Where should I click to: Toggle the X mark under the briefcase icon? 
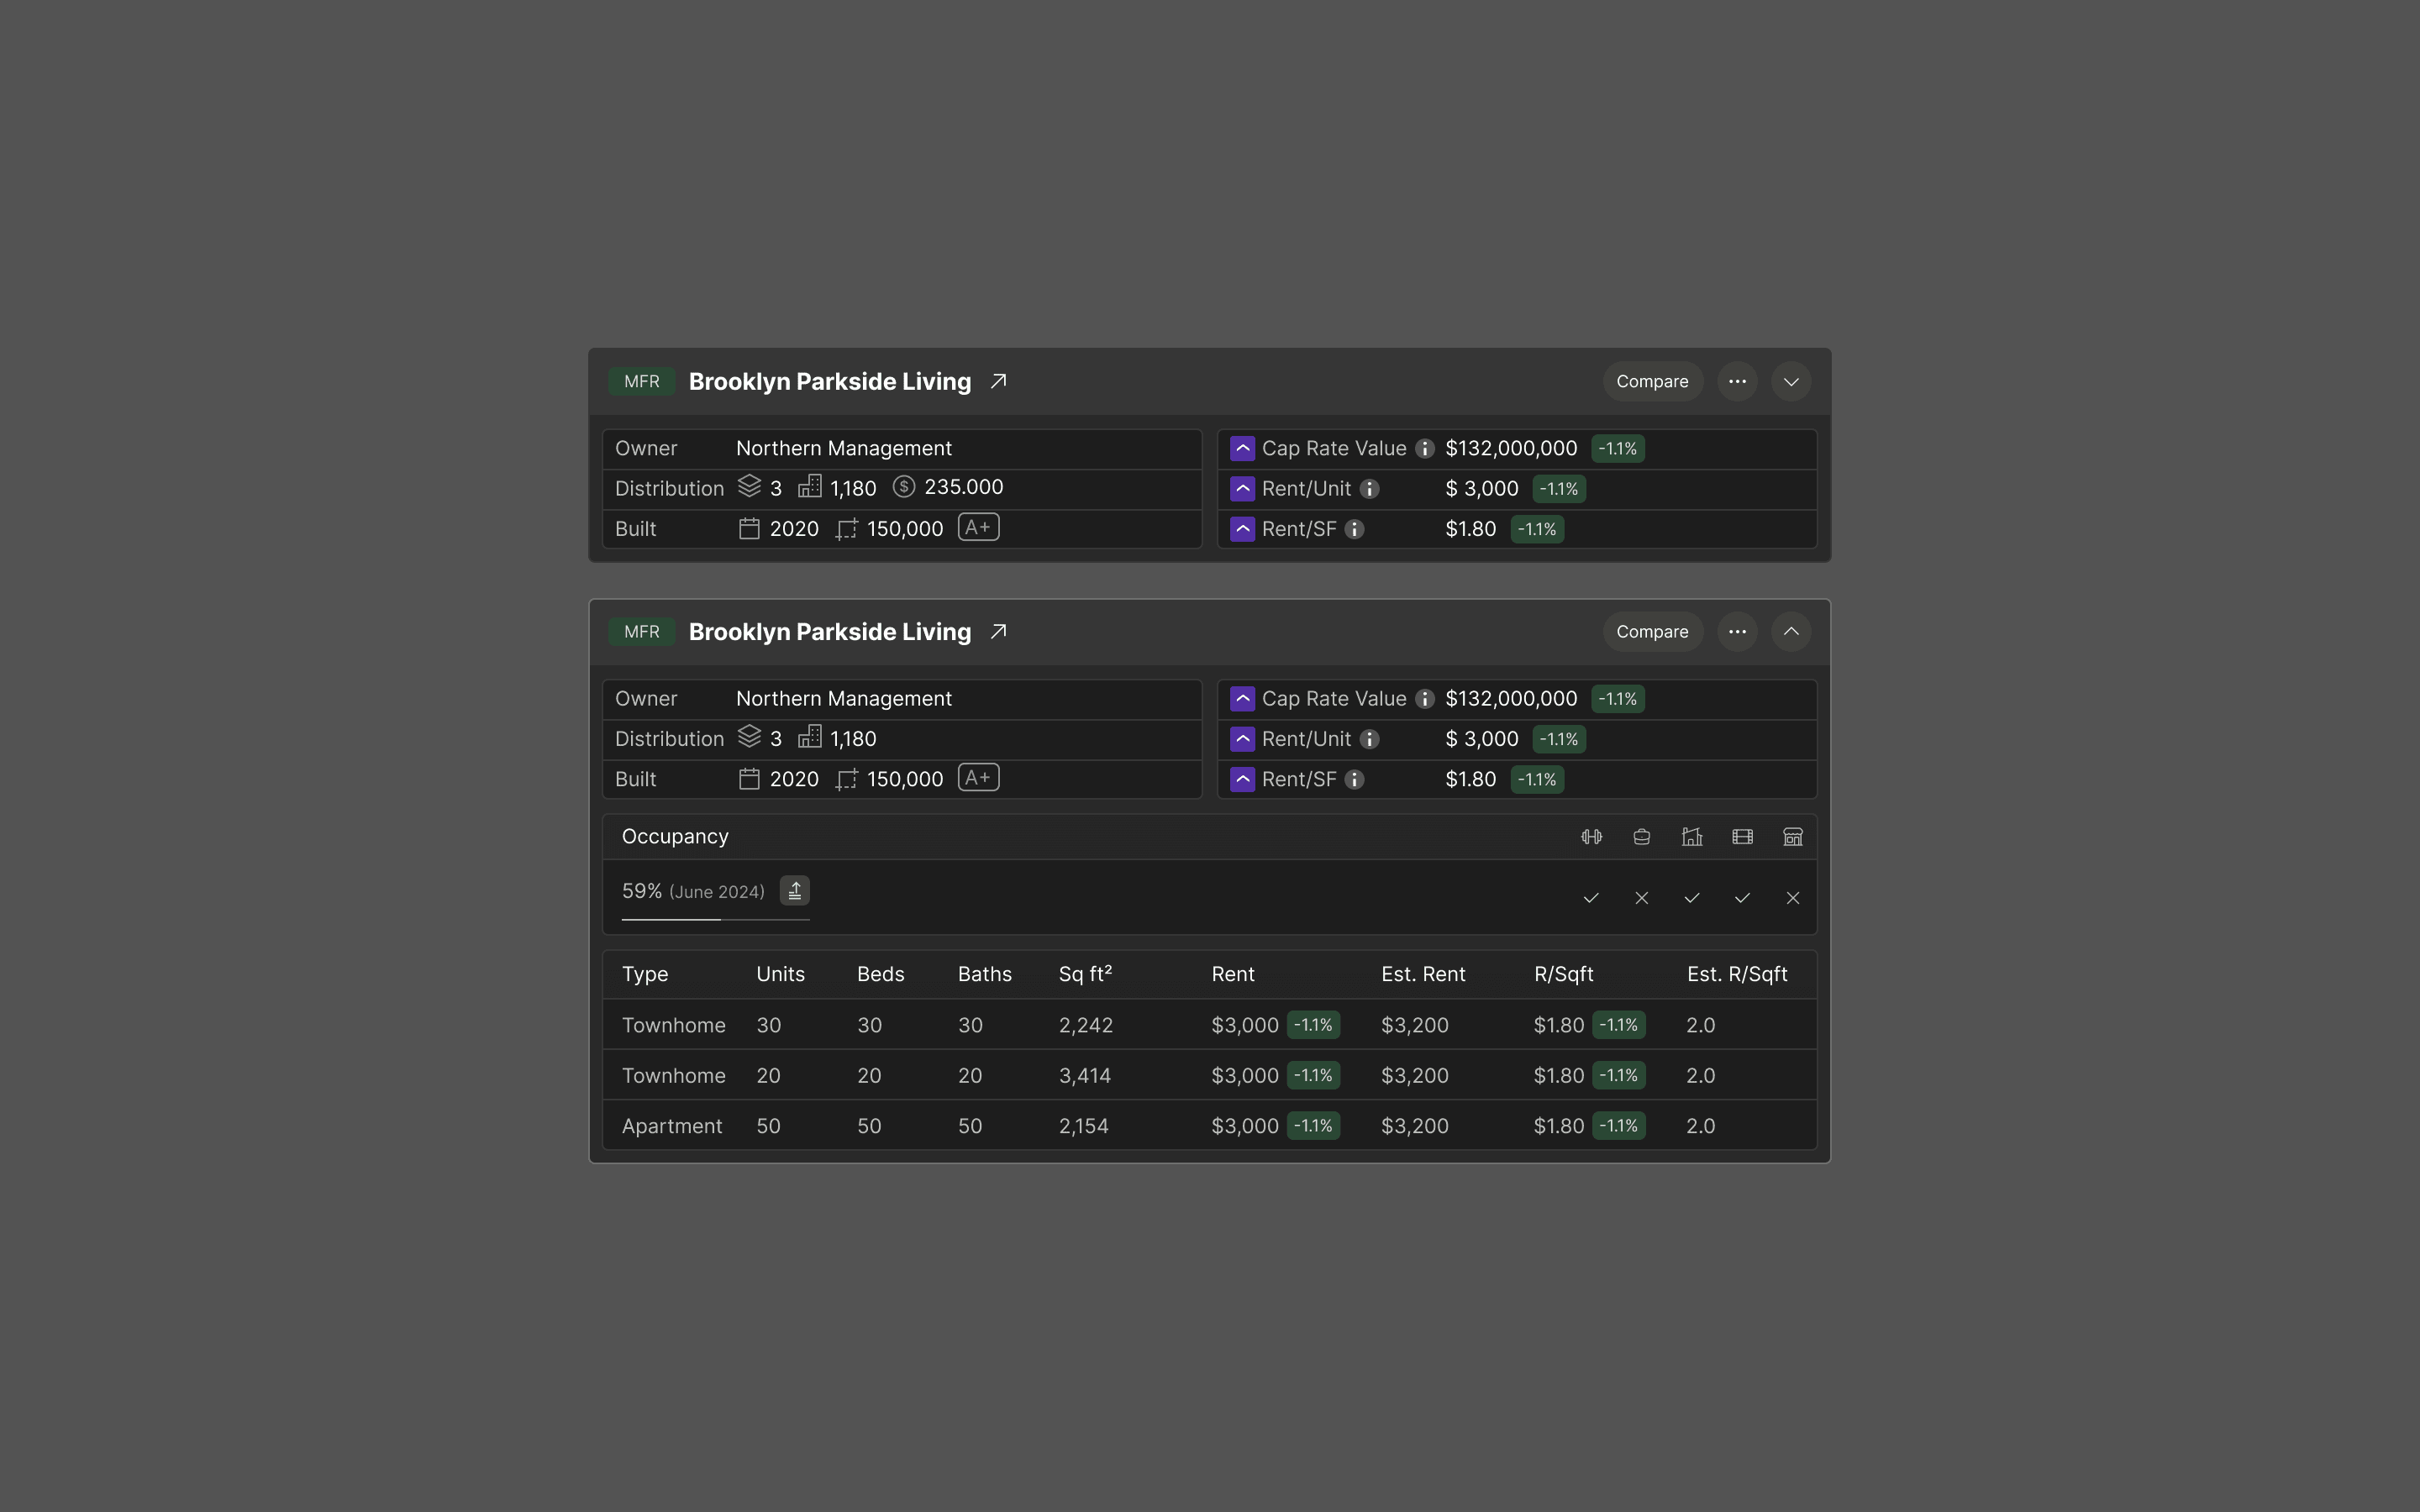coord(1641,898)
